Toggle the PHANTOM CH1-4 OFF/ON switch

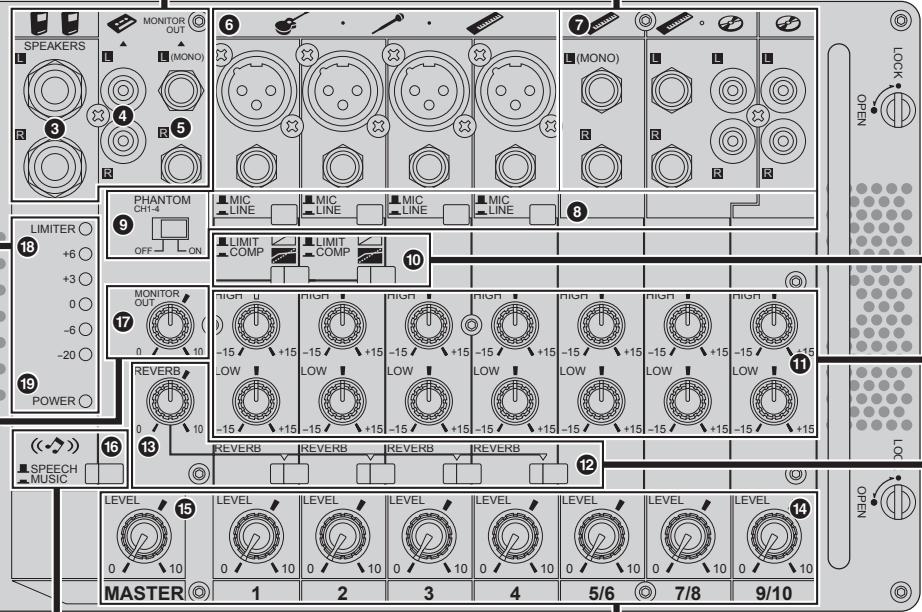[170, 229]
